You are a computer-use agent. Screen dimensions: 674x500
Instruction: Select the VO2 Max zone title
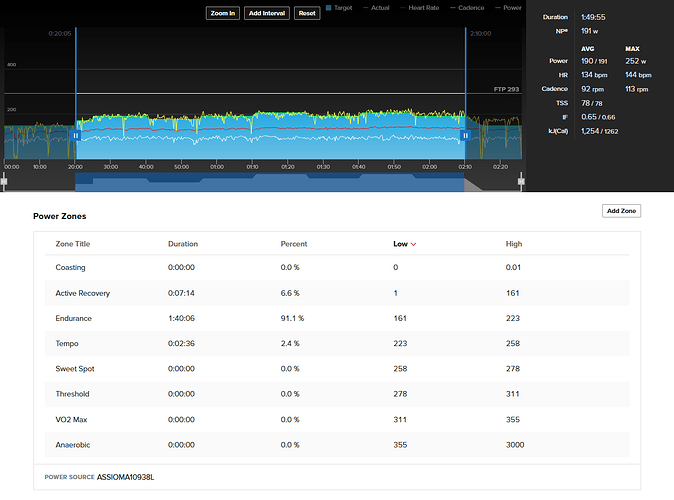pyautogui.click(x=71, y=420)
